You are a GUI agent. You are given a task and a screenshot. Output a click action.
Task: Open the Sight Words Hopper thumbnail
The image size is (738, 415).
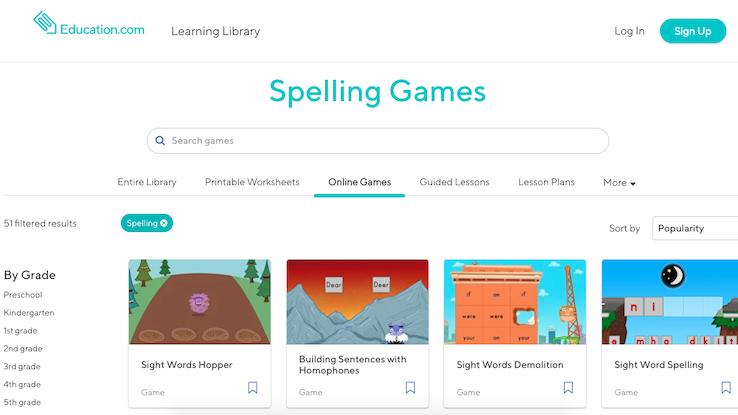pos(200,302)
